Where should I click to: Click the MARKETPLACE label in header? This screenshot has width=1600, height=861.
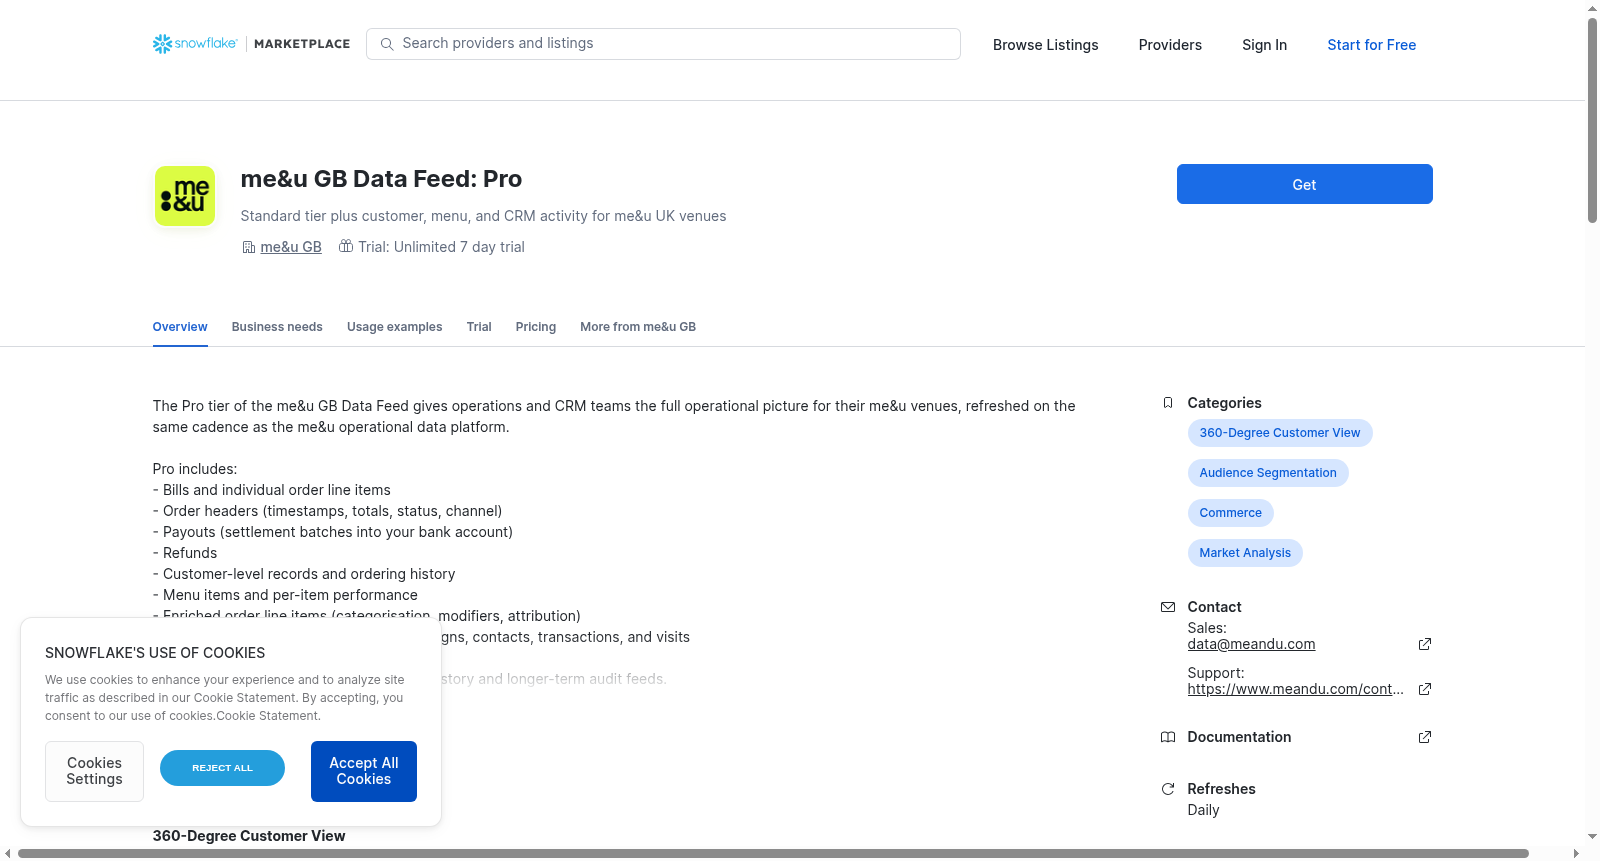(x=302, y=44)
